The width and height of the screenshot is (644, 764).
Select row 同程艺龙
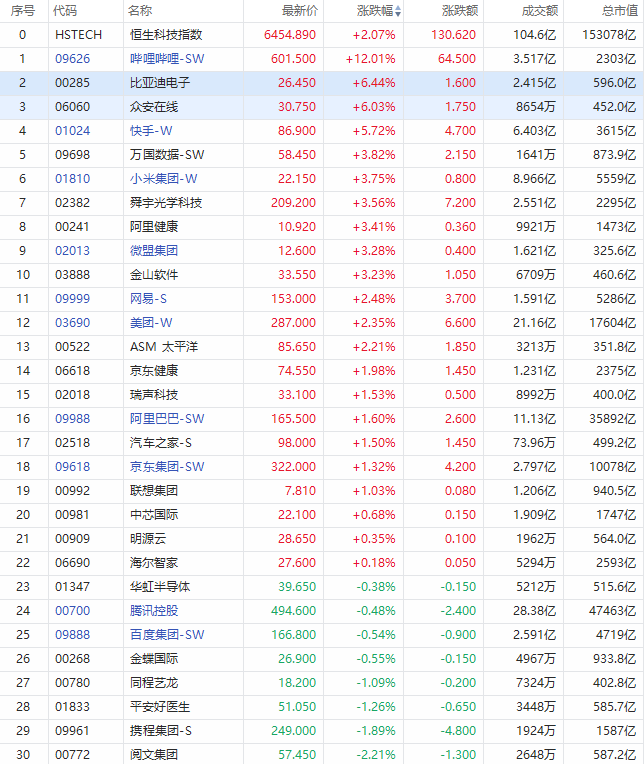coord(322,683)
